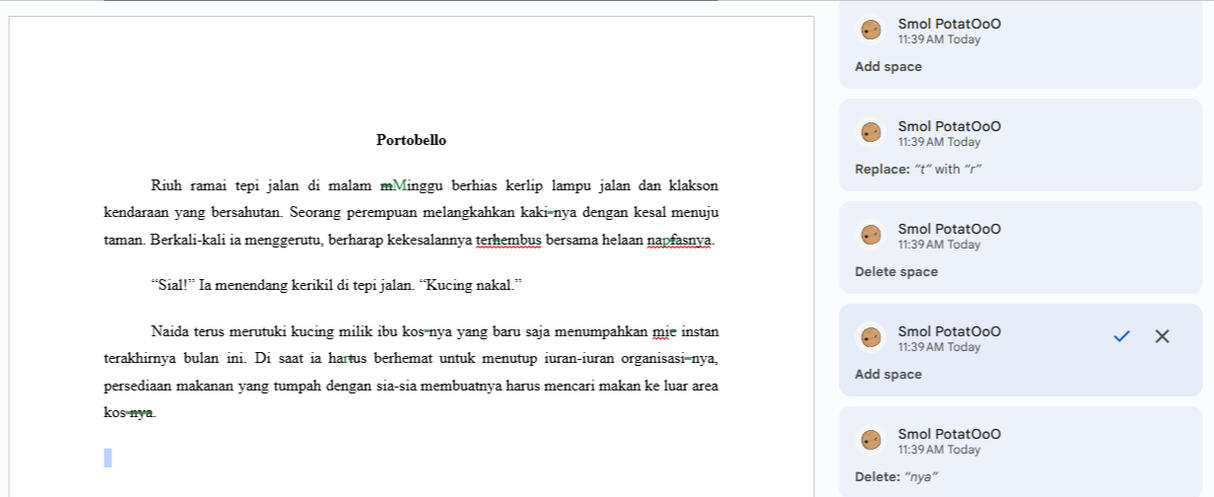Click the misspelled word "terhembus"
This screenshot has height=497, width=1214.
click(x=508, y=241)
